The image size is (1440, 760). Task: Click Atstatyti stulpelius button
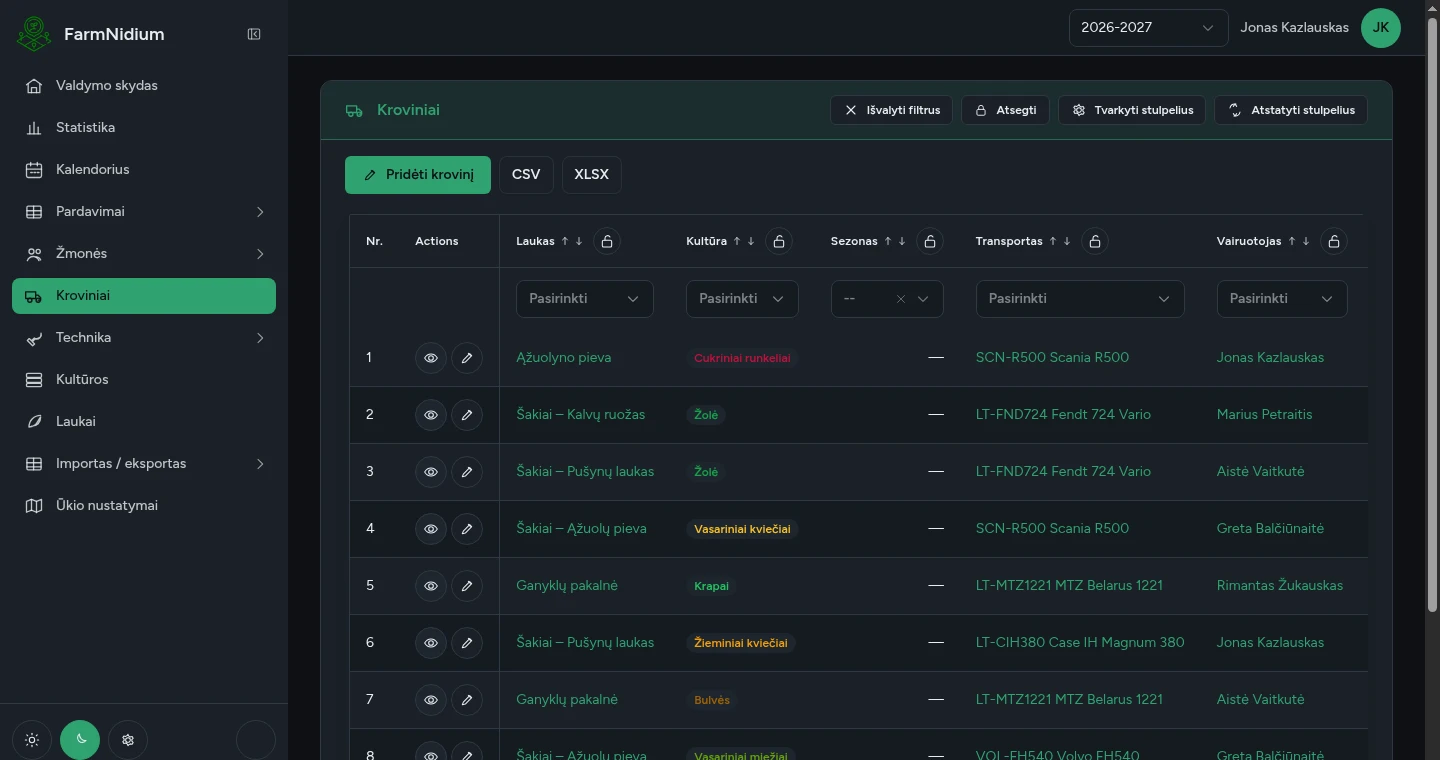click(x=1291, y=110)
